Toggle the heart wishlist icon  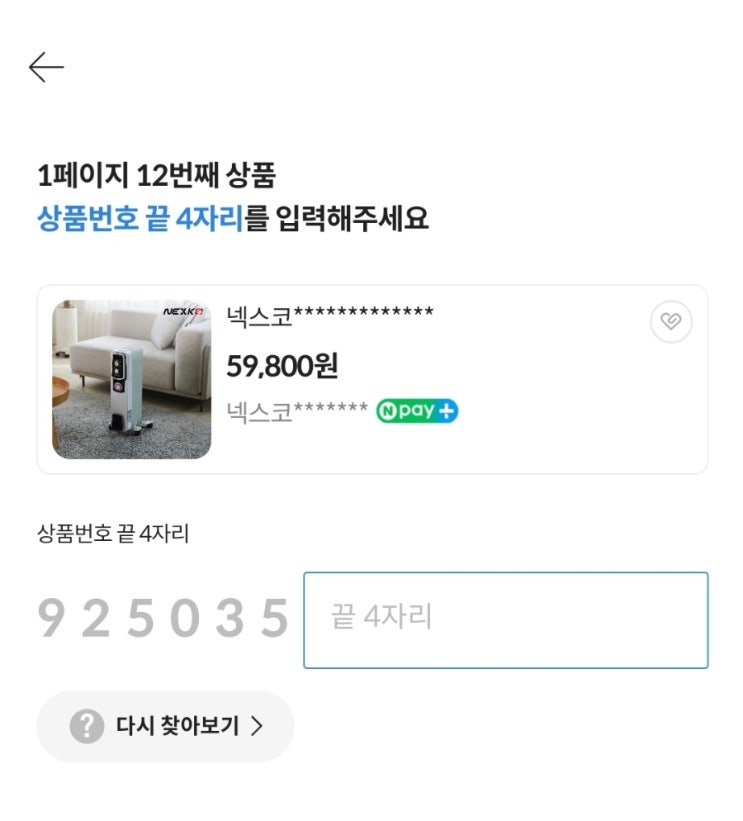pyautogui.click(x=670, y=322)
